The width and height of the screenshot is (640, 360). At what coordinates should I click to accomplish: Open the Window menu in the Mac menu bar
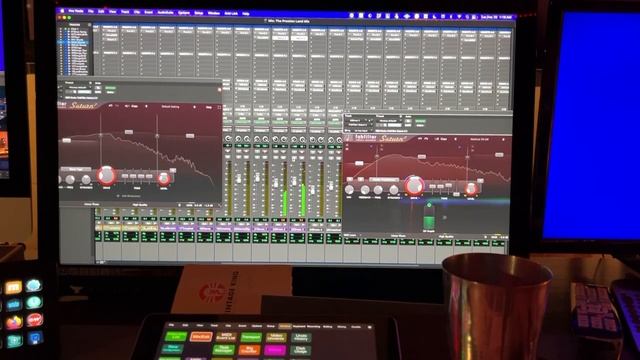click(x=214, y=13)
